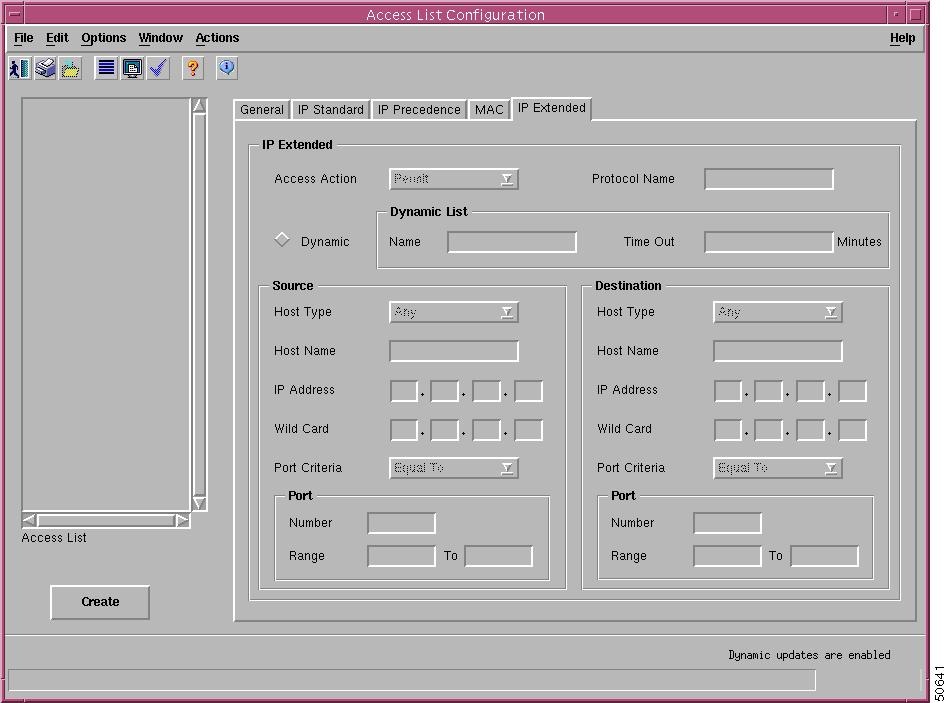Click the Source Port Range To field

point(498,556)
